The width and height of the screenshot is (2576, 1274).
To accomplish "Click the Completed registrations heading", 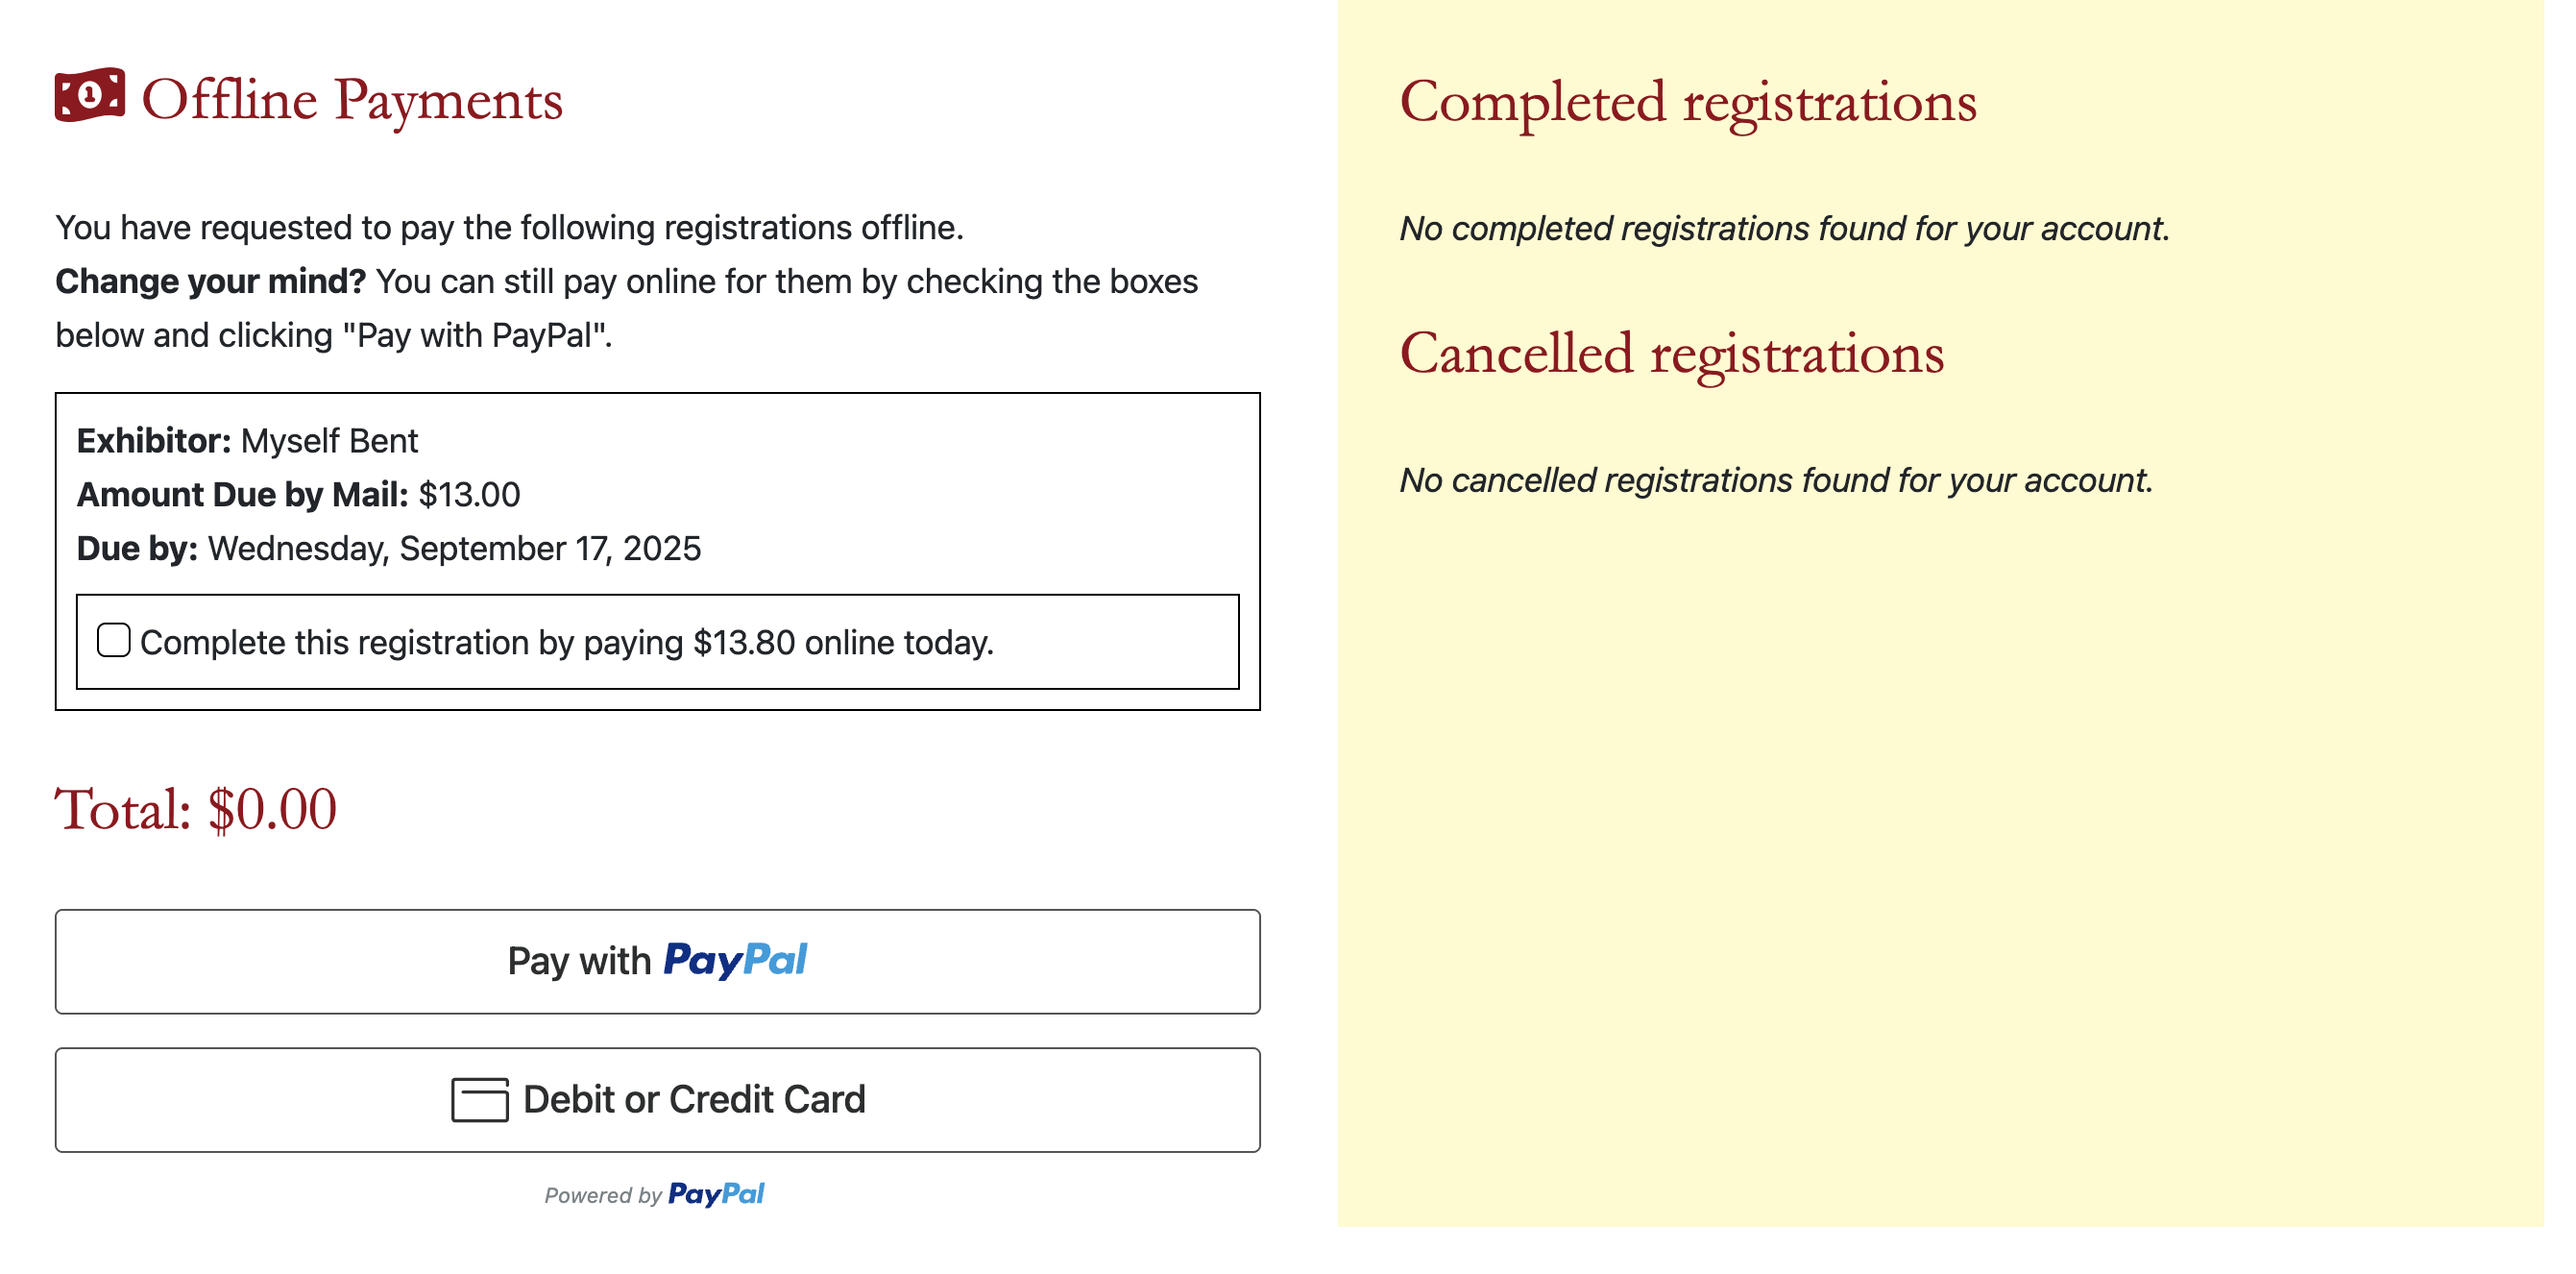I will tap(1687, 102).
